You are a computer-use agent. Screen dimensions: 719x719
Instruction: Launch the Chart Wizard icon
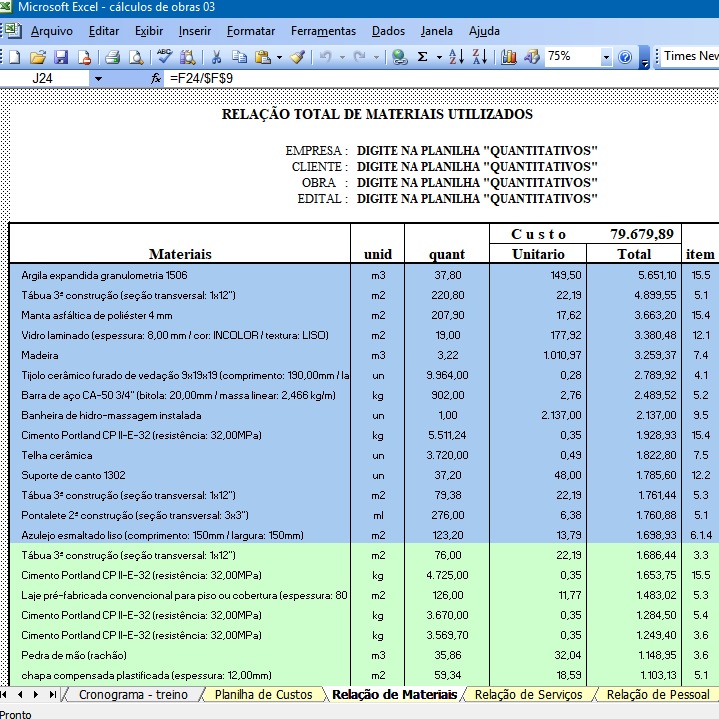click(509, 57)
